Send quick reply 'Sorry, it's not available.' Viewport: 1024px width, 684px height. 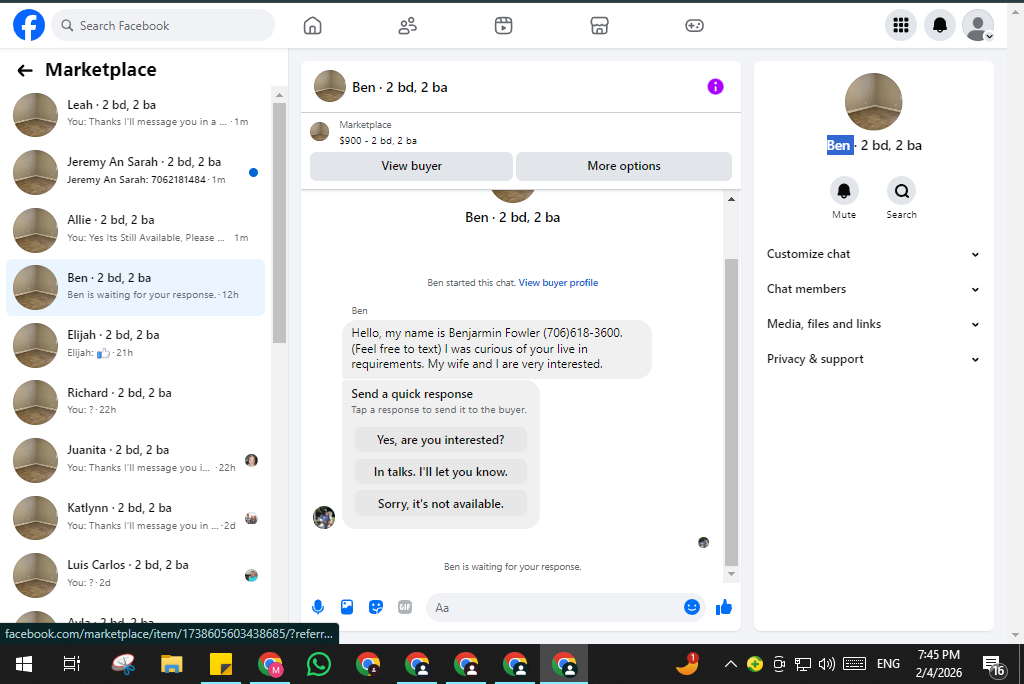point(441,504)
